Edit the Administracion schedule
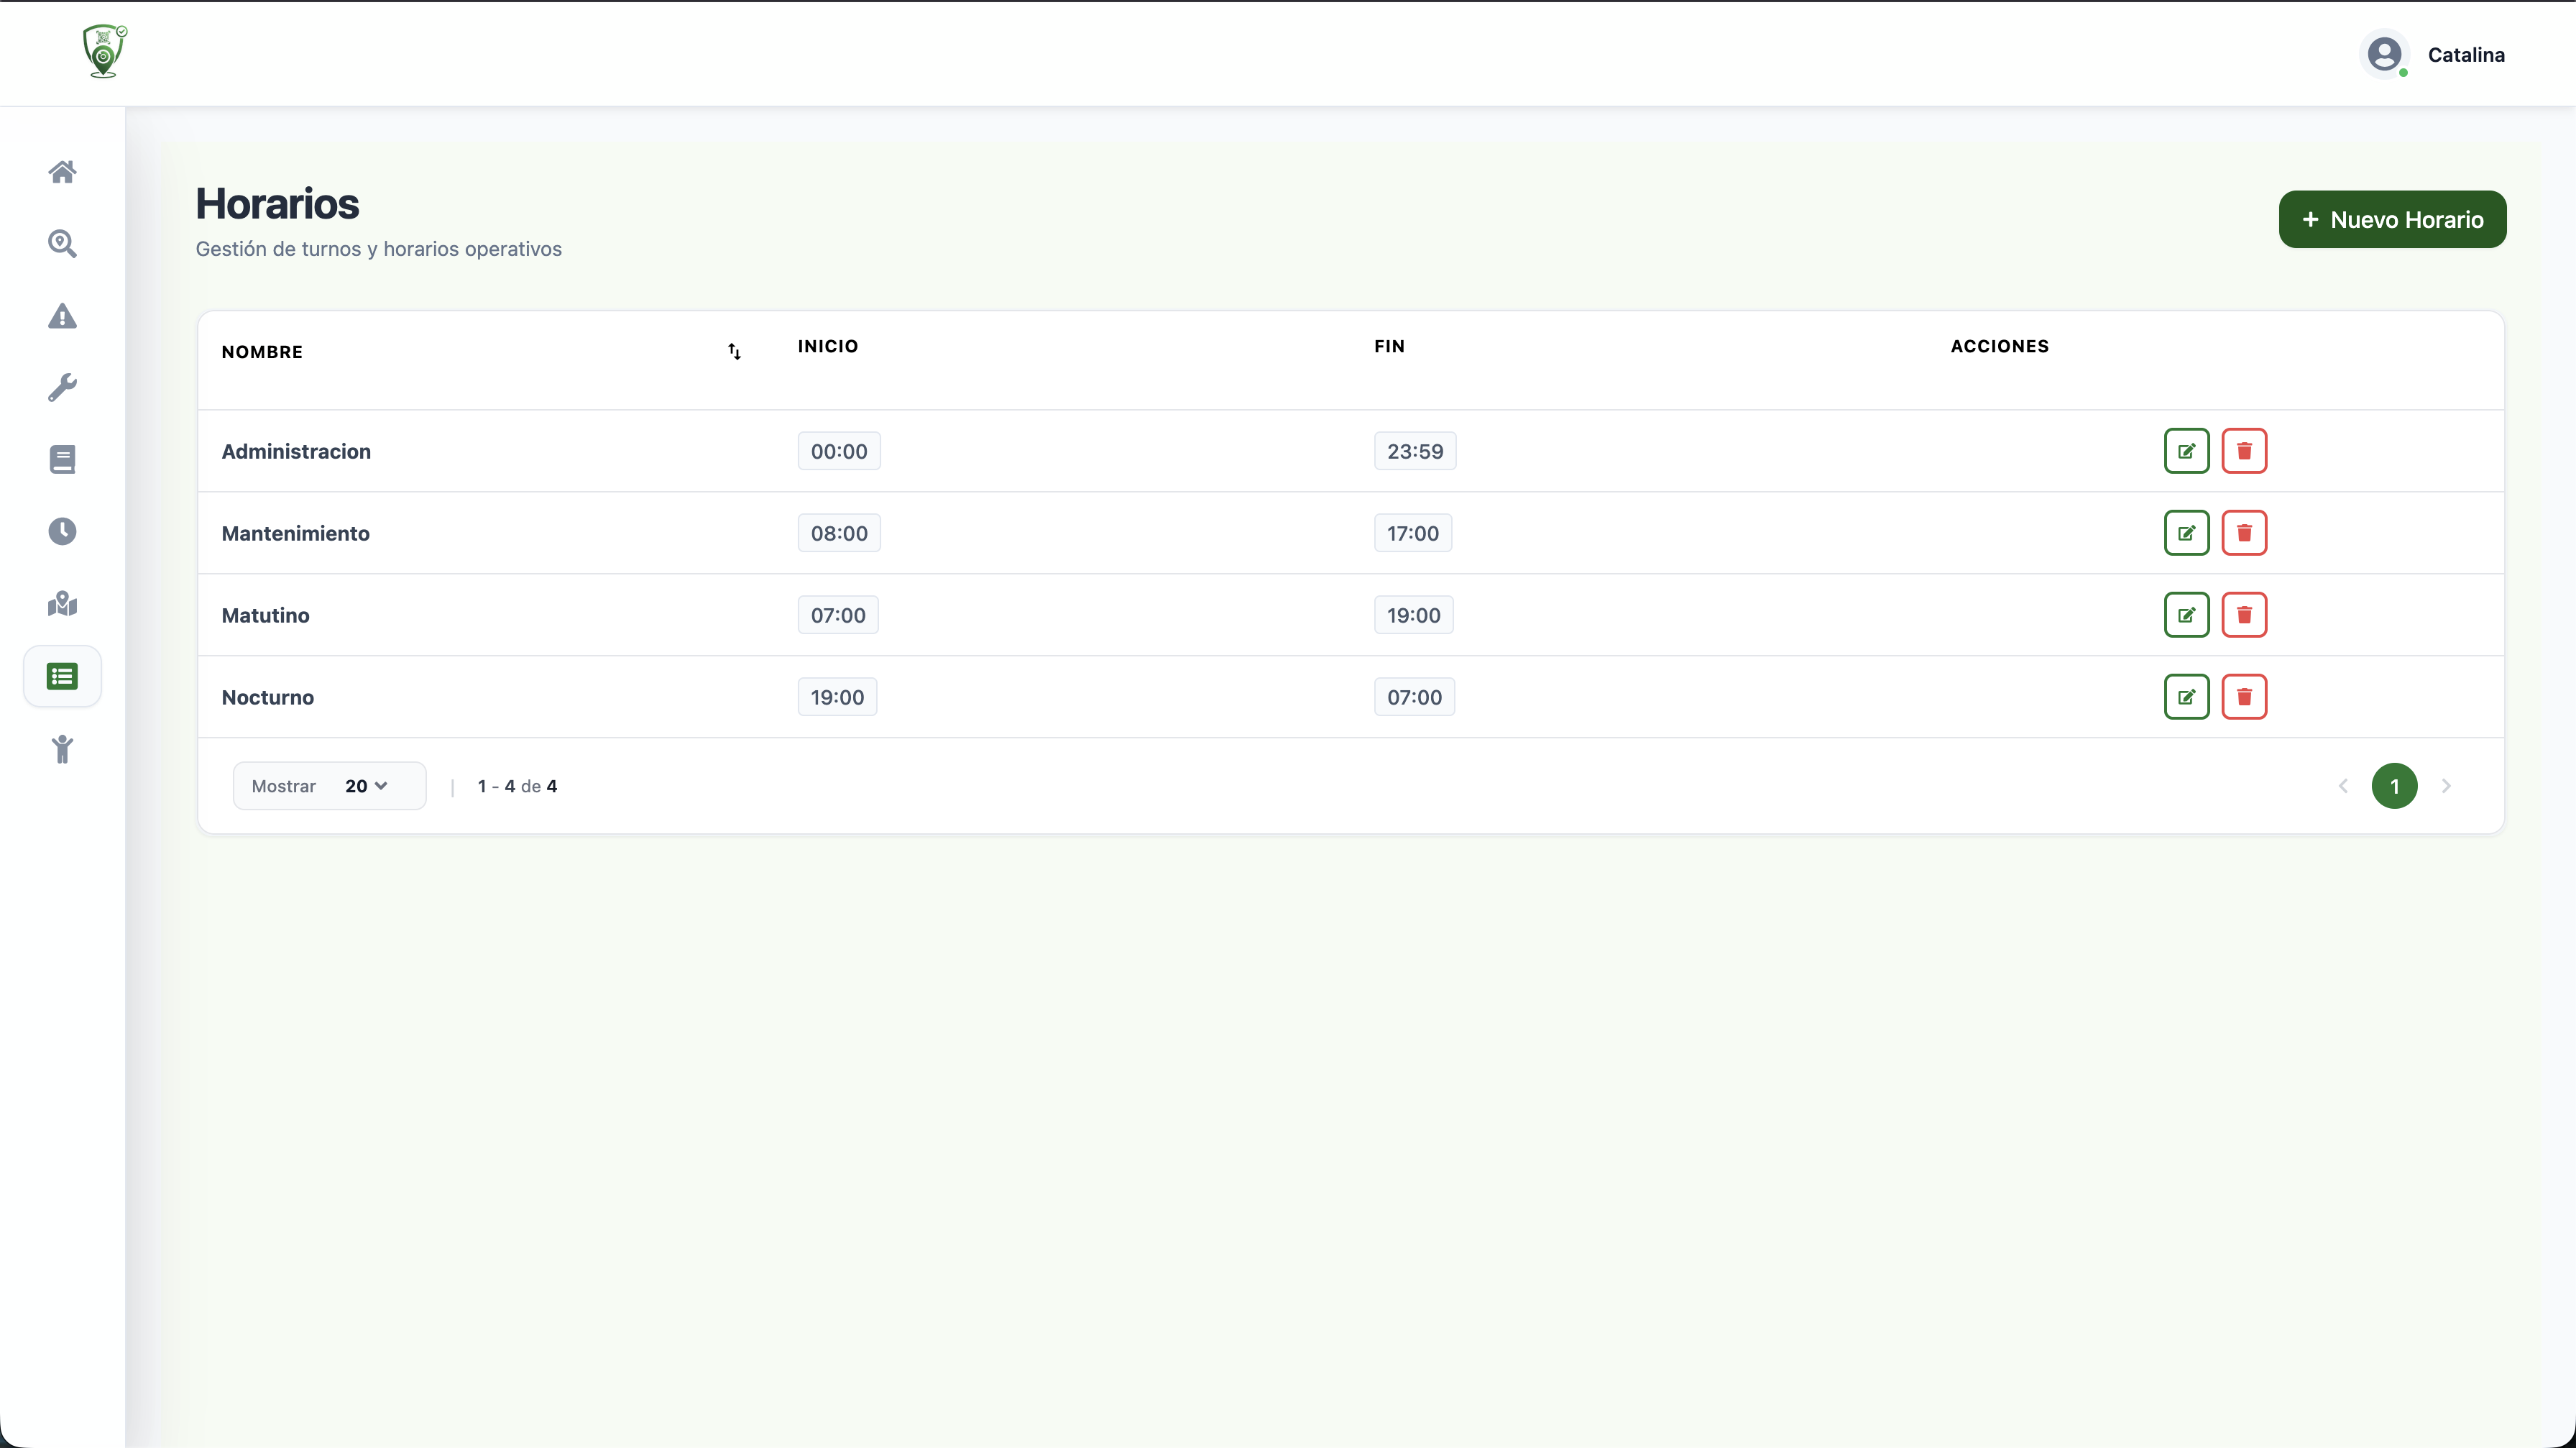This screenshot has width=2576, height=1448. pyautogui.click(x=2186, y=451)
